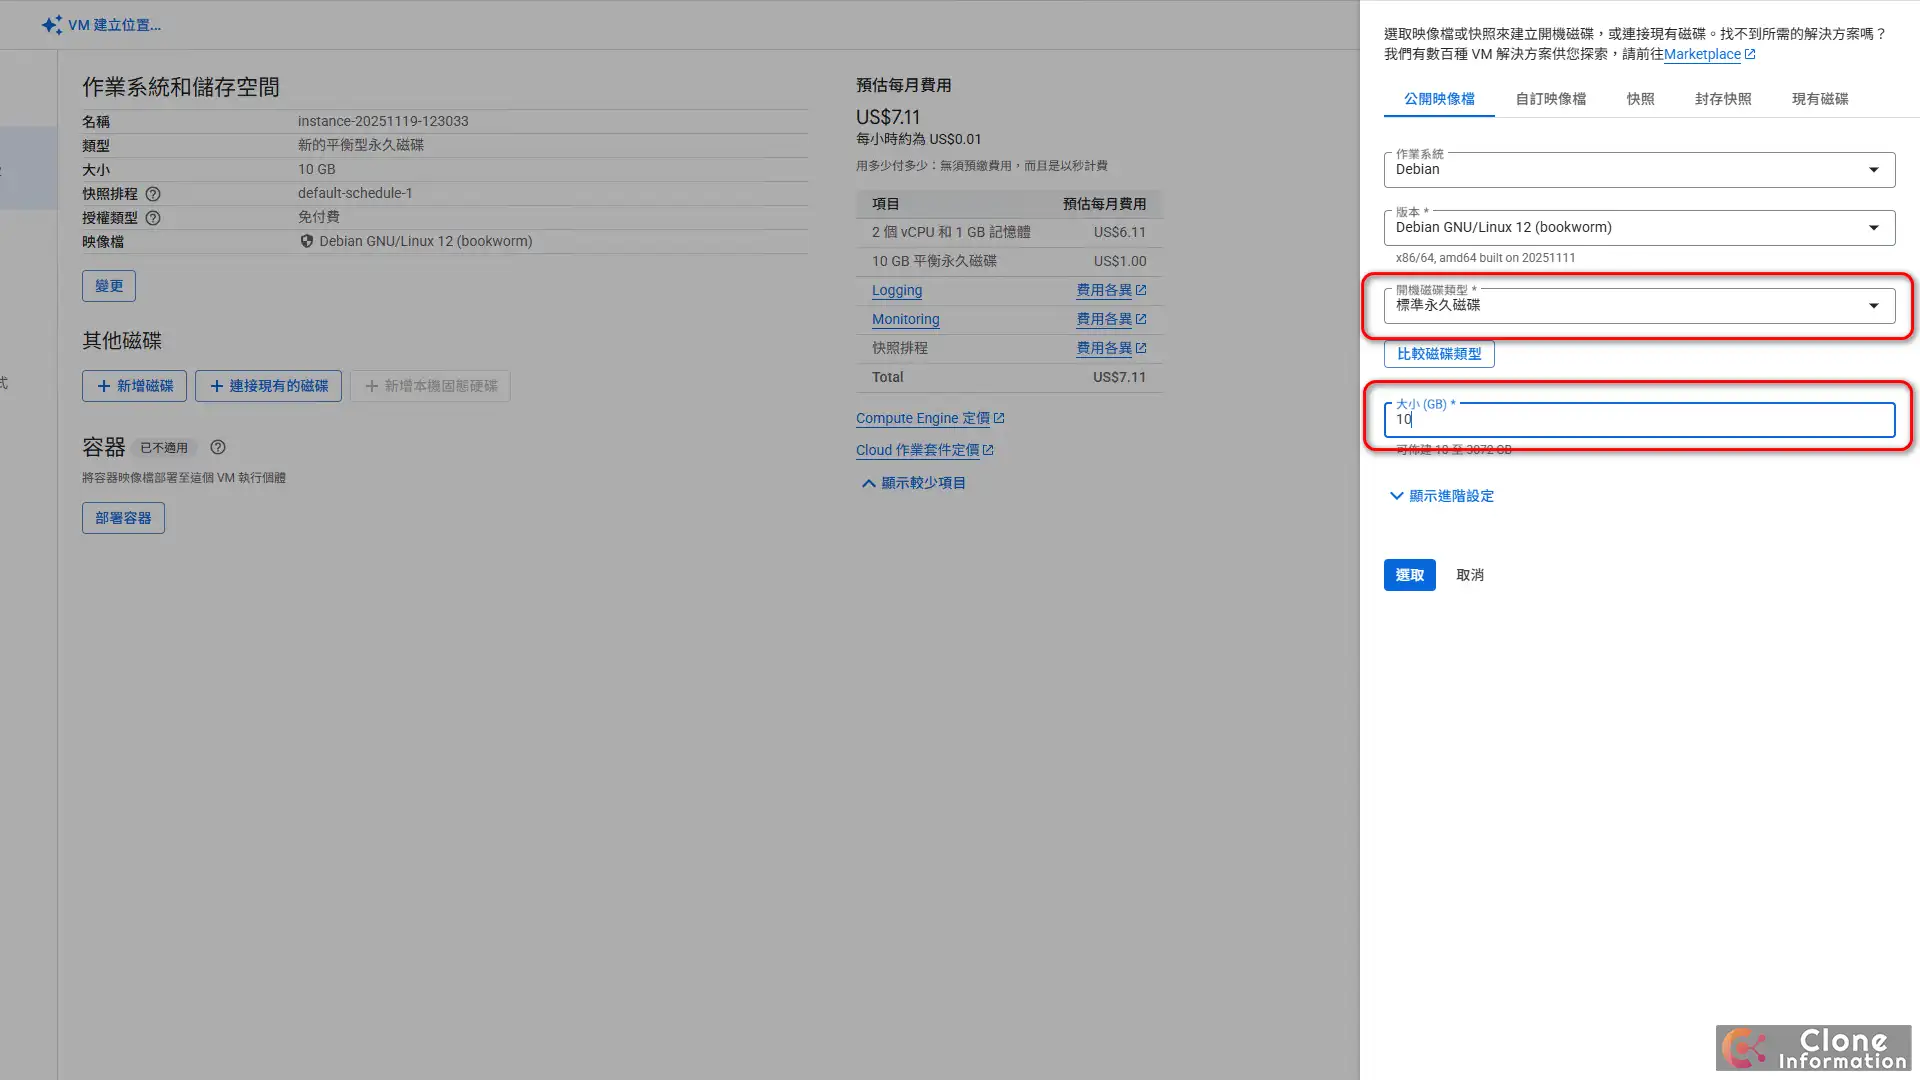Click help icon next to 授權類型

point(153,218)
